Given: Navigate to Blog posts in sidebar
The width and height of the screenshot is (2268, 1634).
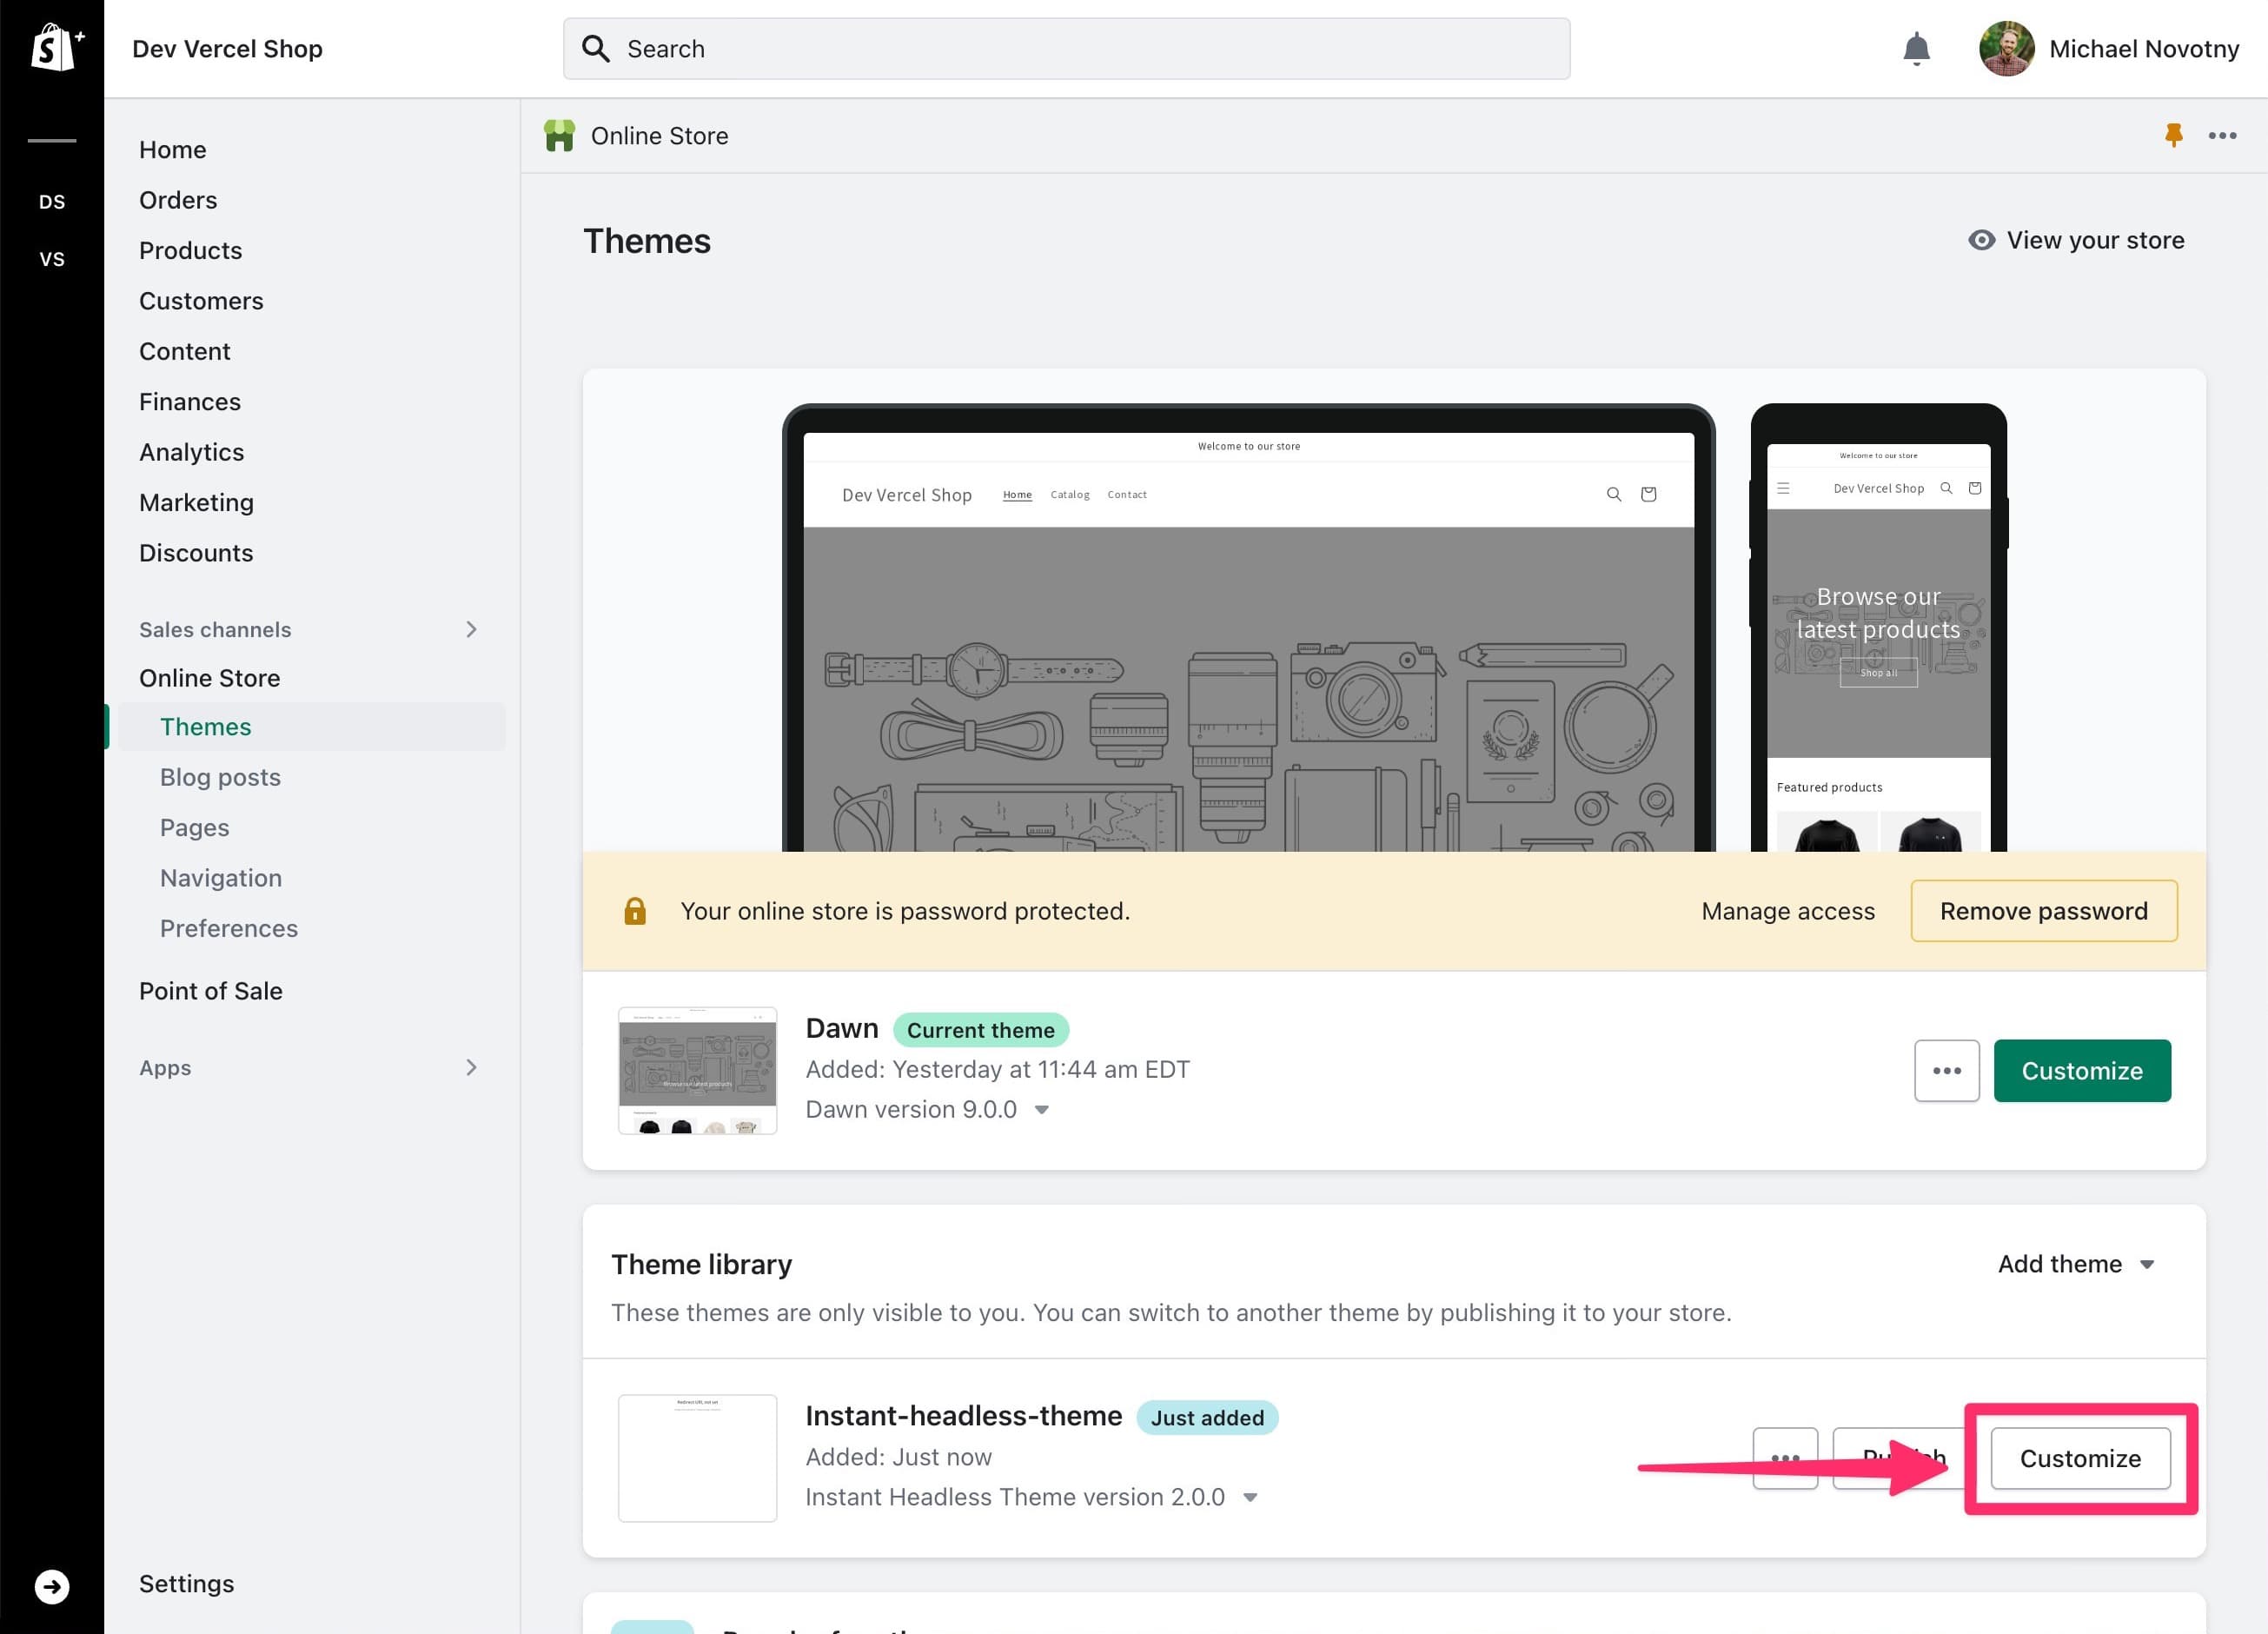Looking at the screenshot, I should click(x=220, y=777).
